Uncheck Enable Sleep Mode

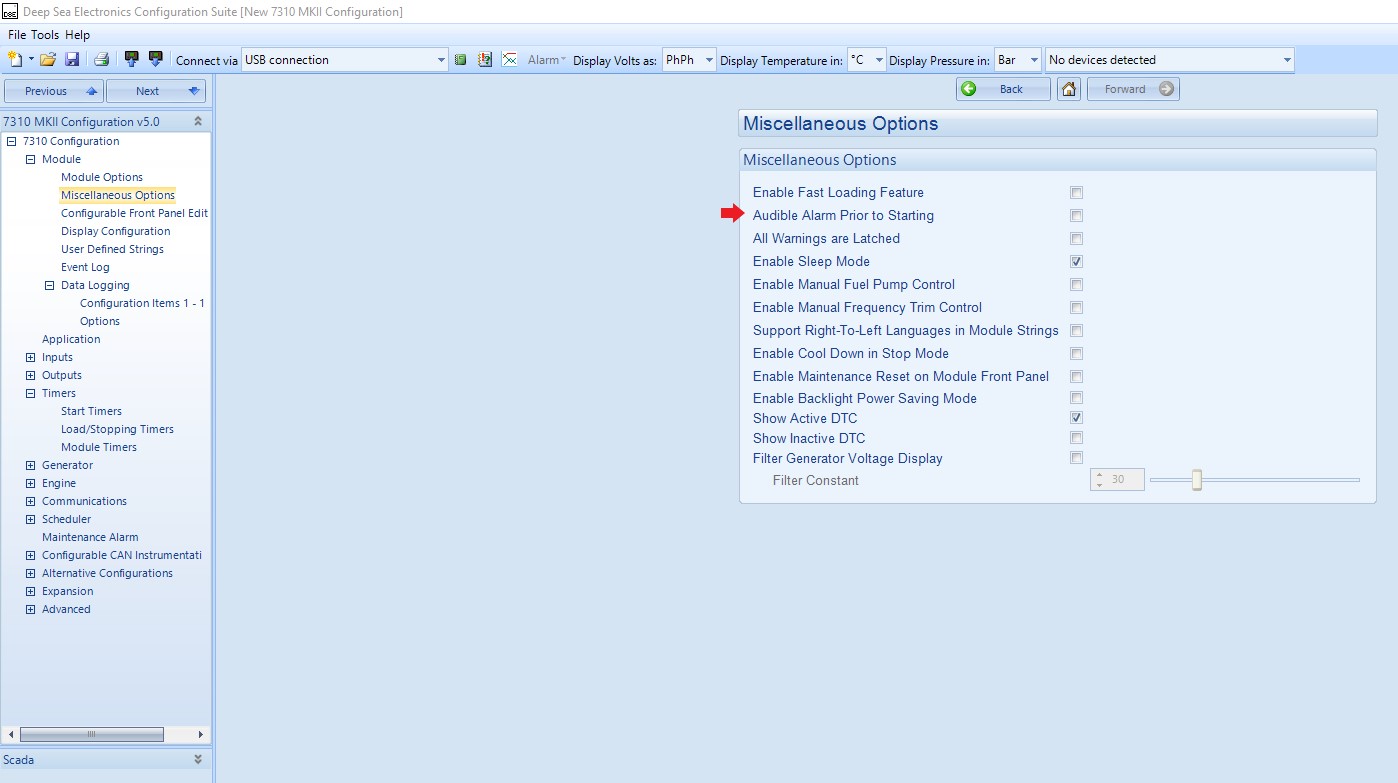[x=1076, y=262]
